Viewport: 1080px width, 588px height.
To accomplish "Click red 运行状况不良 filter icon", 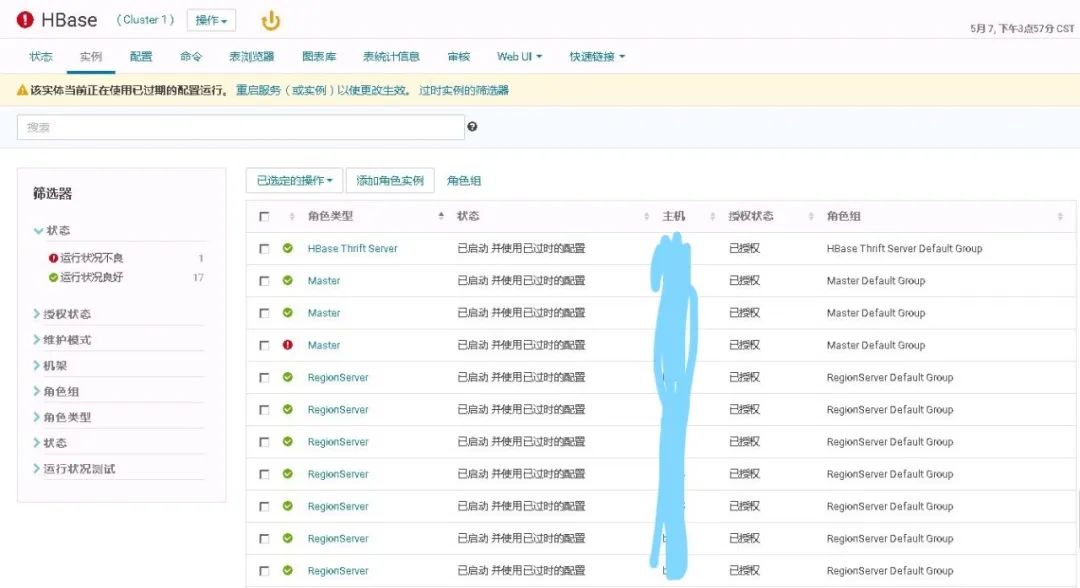I will pos(53,258).
